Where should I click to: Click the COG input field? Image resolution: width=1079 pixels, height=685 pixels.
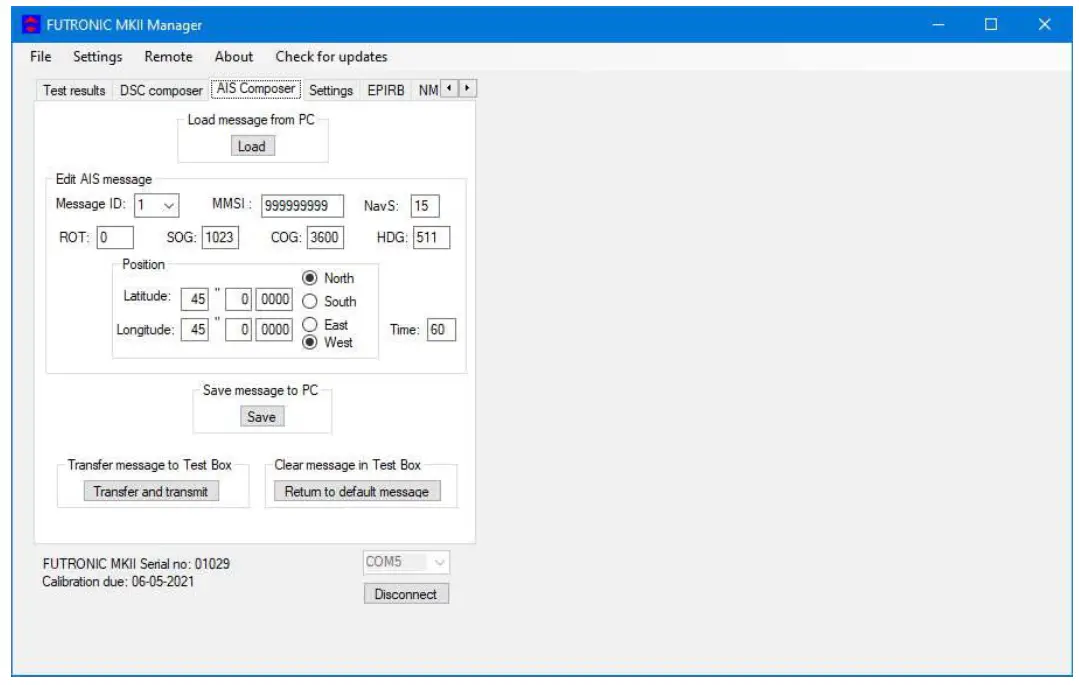click(325, 238)
